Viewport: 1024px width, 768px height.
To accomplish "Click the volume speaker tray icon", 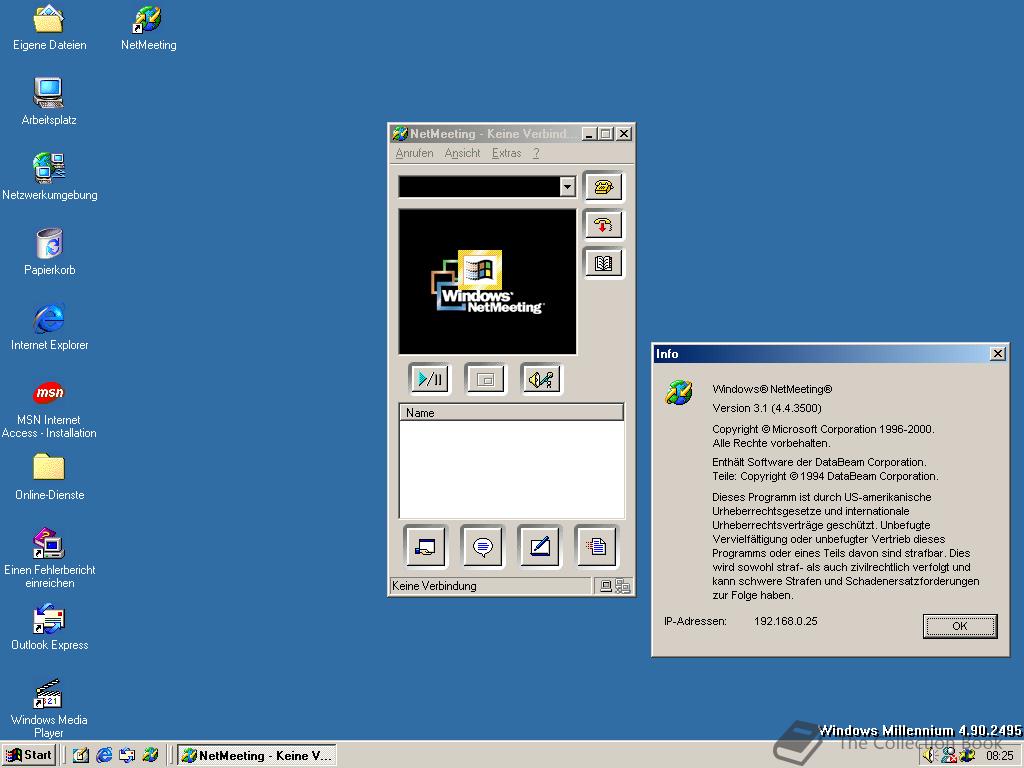I will pos(930,756).
